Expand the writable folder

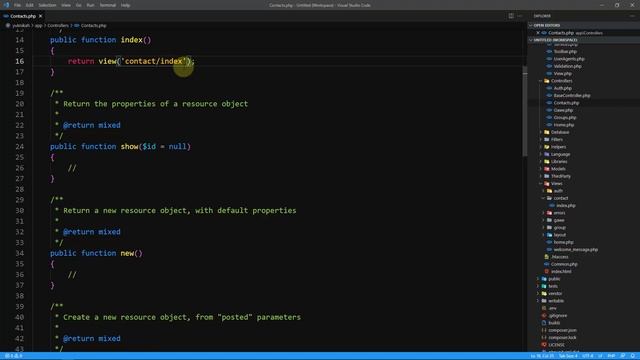pos(556,301)
